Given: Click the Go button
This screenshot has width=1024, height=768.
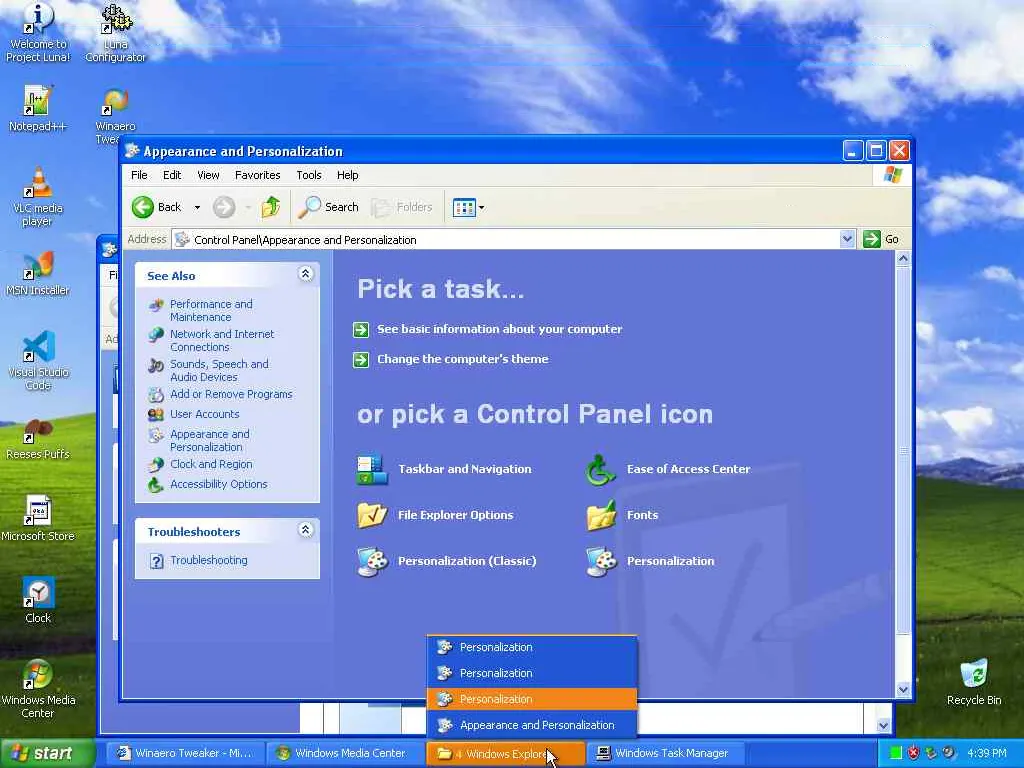Looking at the screenshot, I should pos(881,239).
